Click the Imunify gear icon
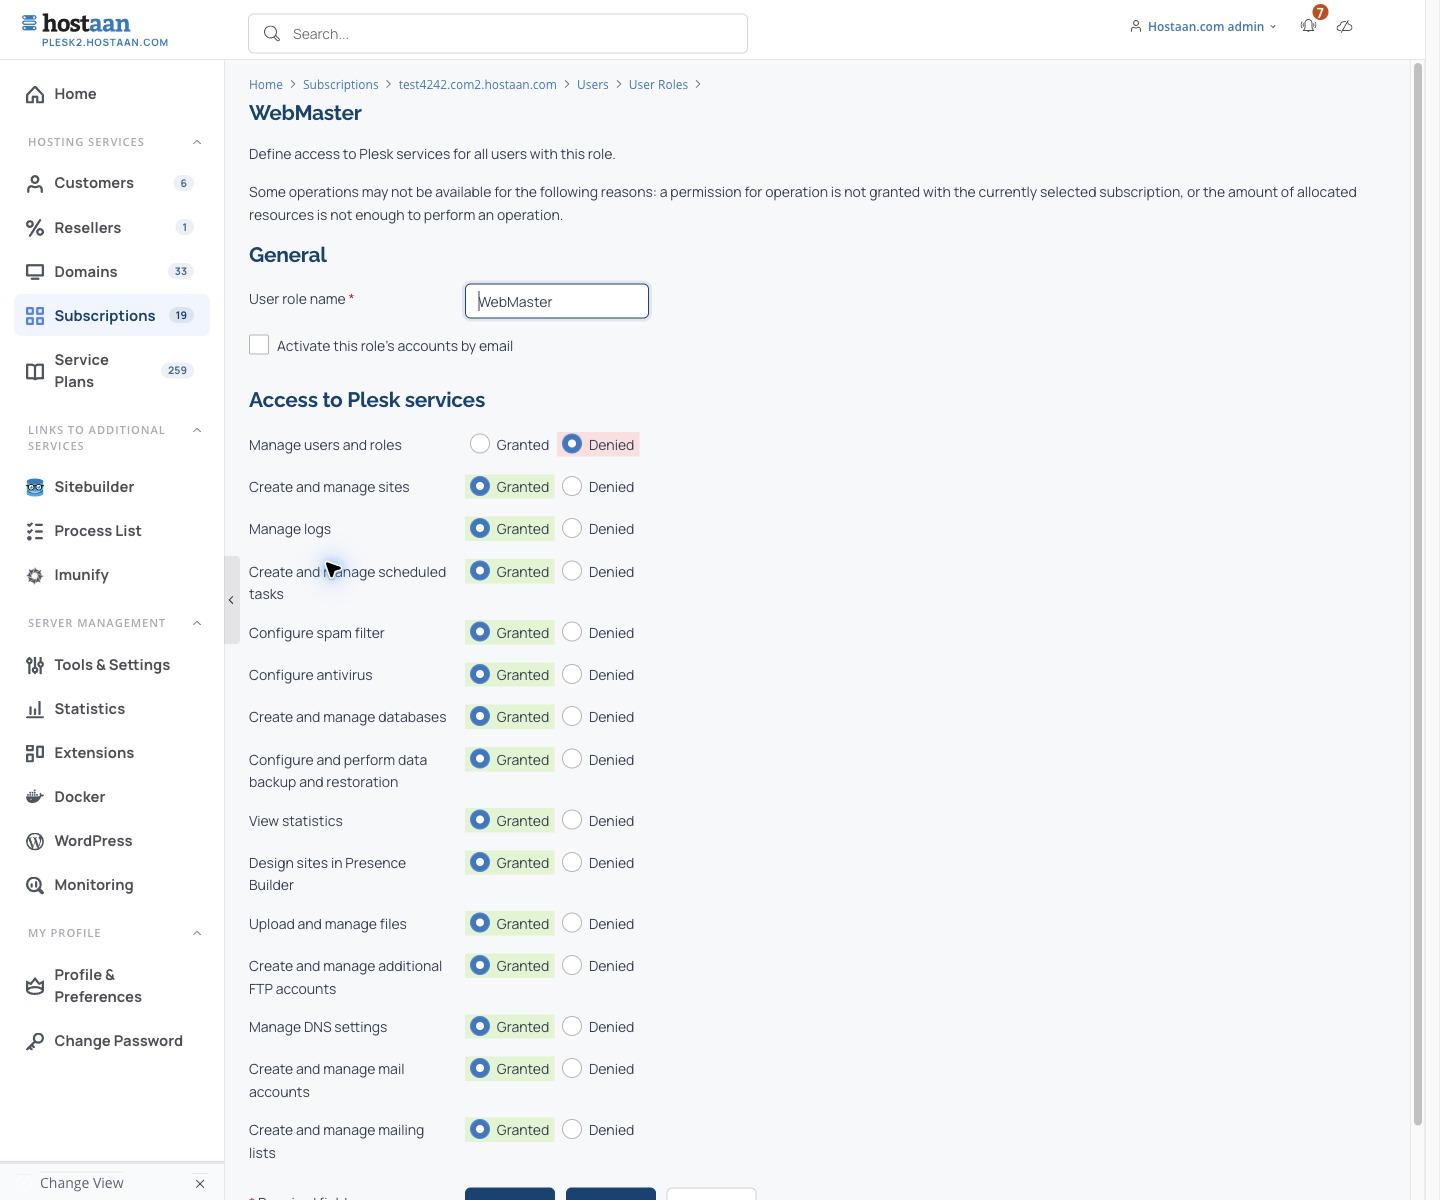 [x=35, y=575]
